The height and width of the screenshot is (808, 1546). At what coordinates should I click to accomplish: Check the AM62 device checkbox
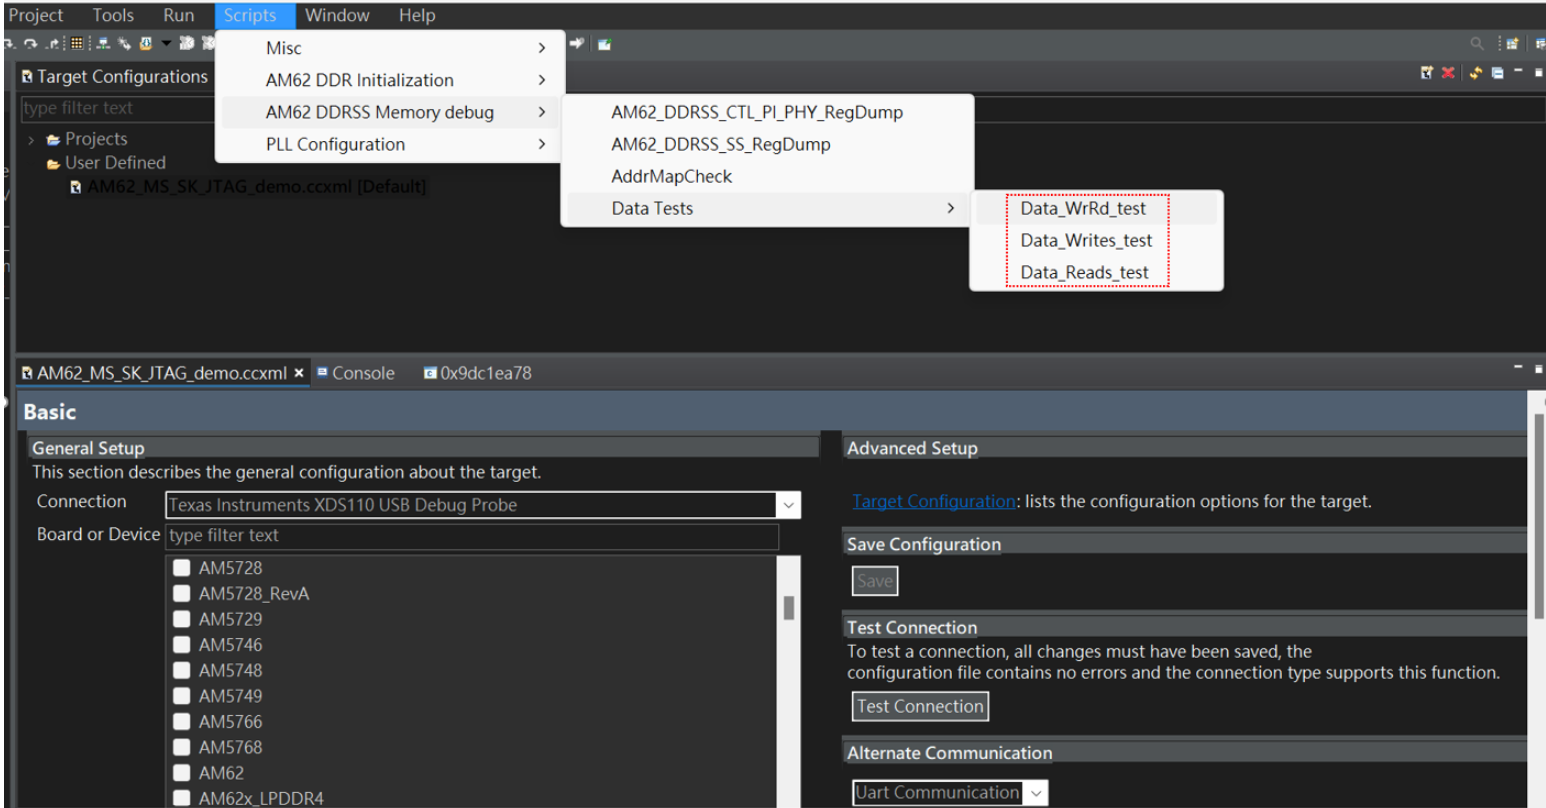(181, 773)
